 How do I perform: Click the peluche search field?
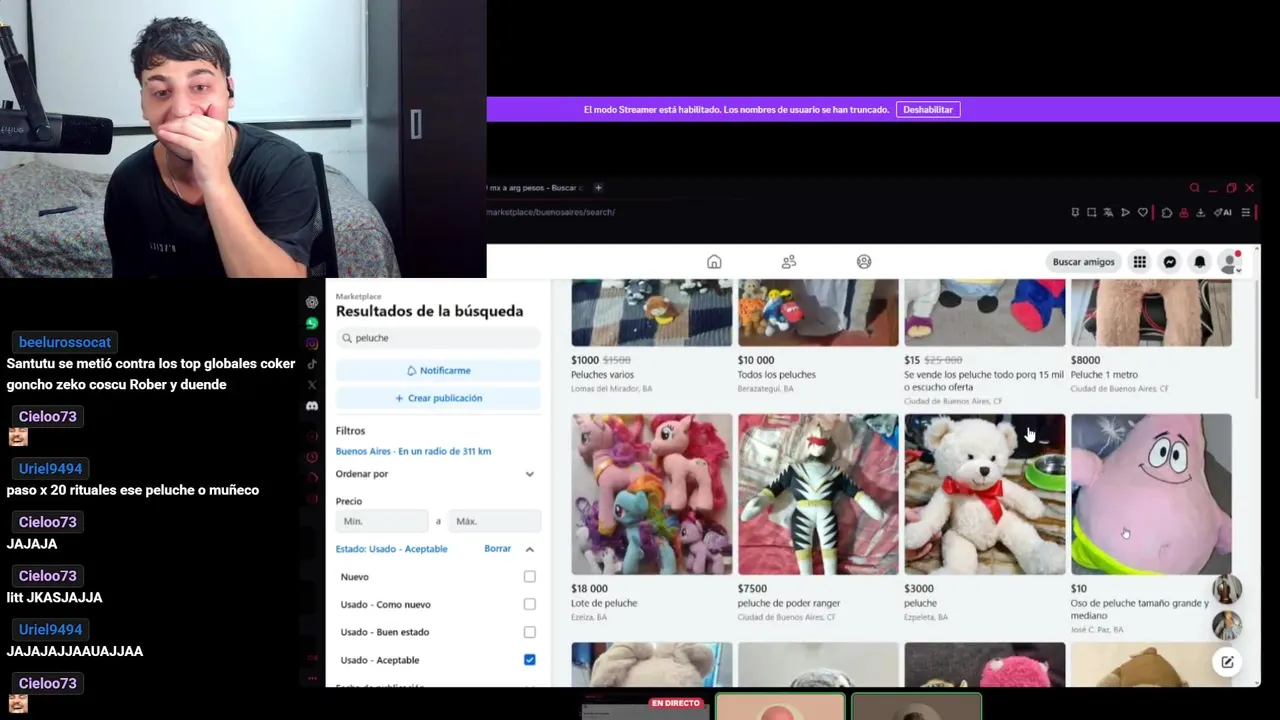point(438,338)
